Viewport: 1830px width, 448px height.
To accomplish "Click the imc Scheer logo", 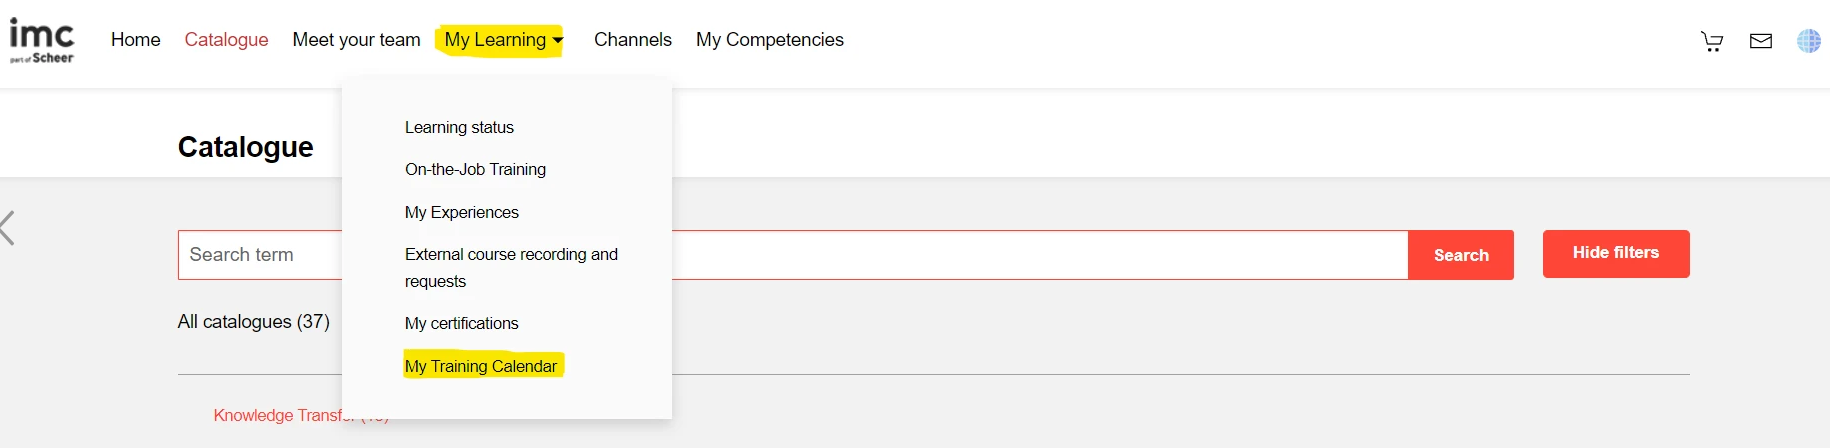I will coord(42,41).
